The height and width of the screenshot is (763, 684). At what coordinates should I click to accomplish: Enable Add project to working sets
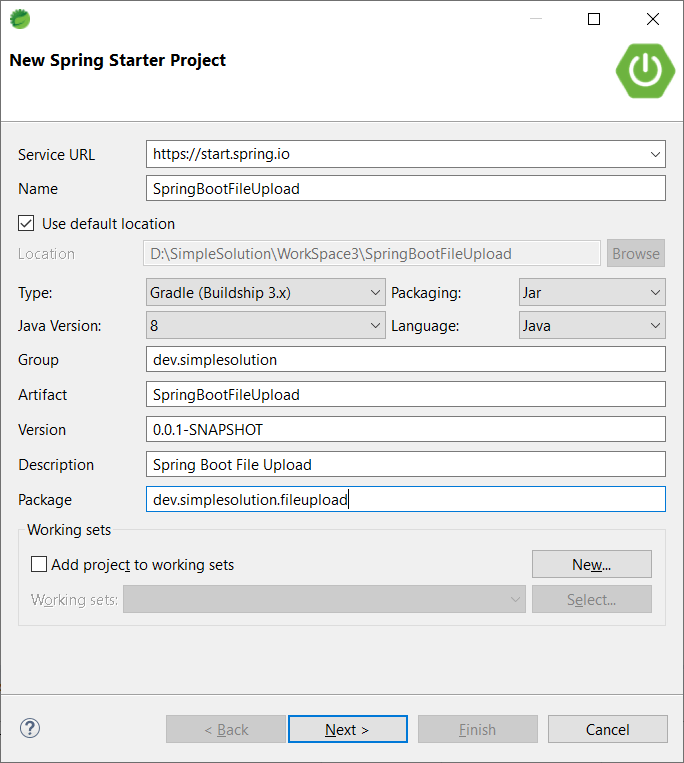pyautogui.click(x=39, y=564)
